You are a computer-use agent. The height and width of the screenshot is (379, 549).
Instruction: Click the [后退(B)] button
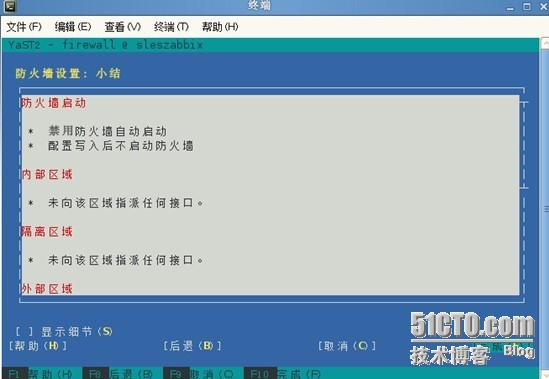pos(193,346)
